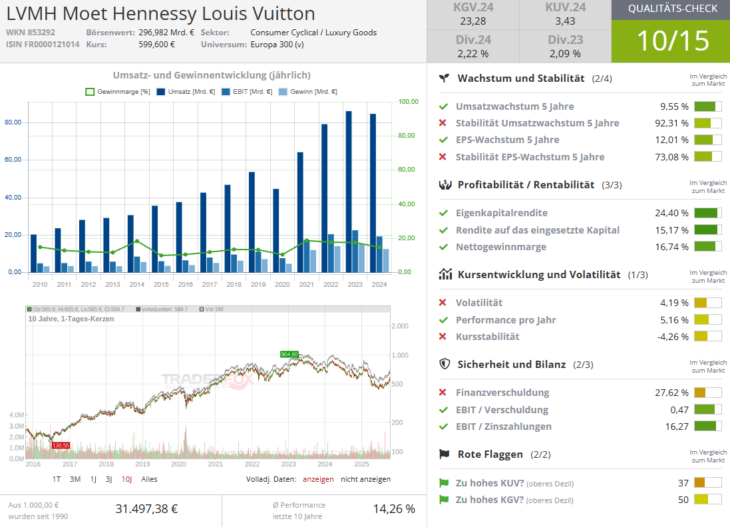Click the hands icon beside Profitabilität / Rentabilität
730x527 pixels.
coord(443,185)
